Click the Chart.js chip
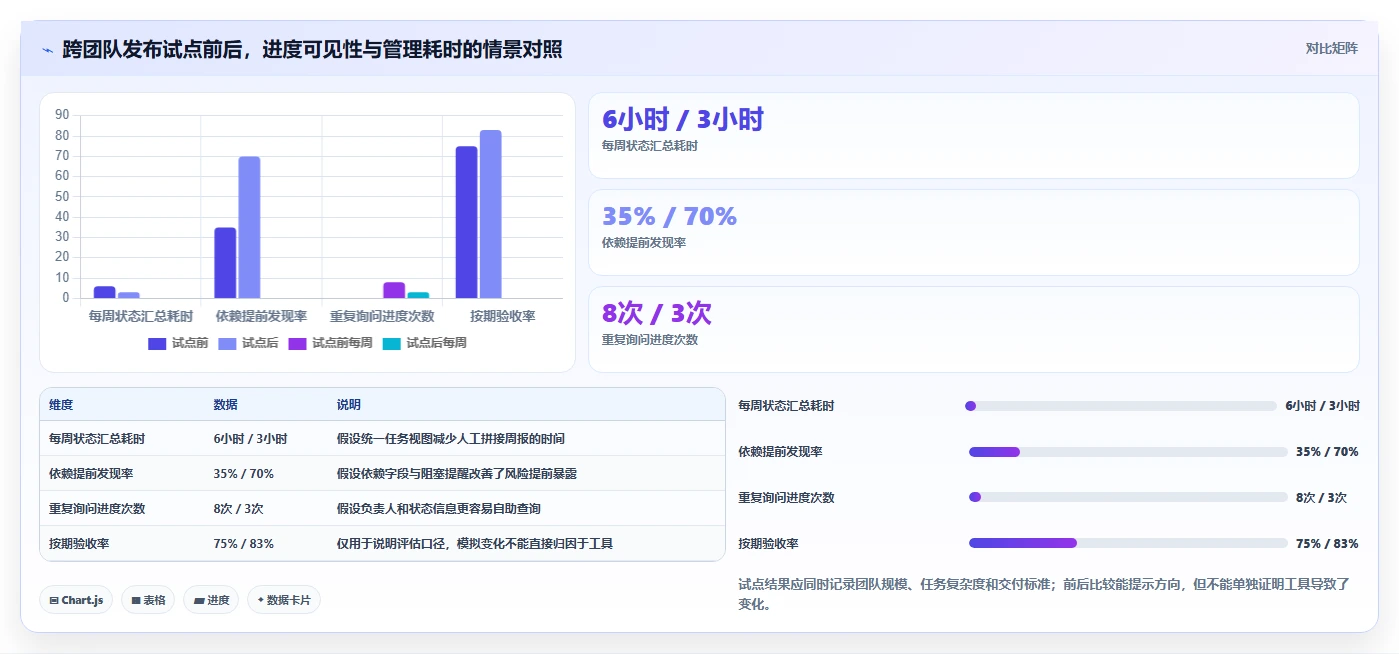The height and width of the screenshot is (654, 1399). click(76, 600)
